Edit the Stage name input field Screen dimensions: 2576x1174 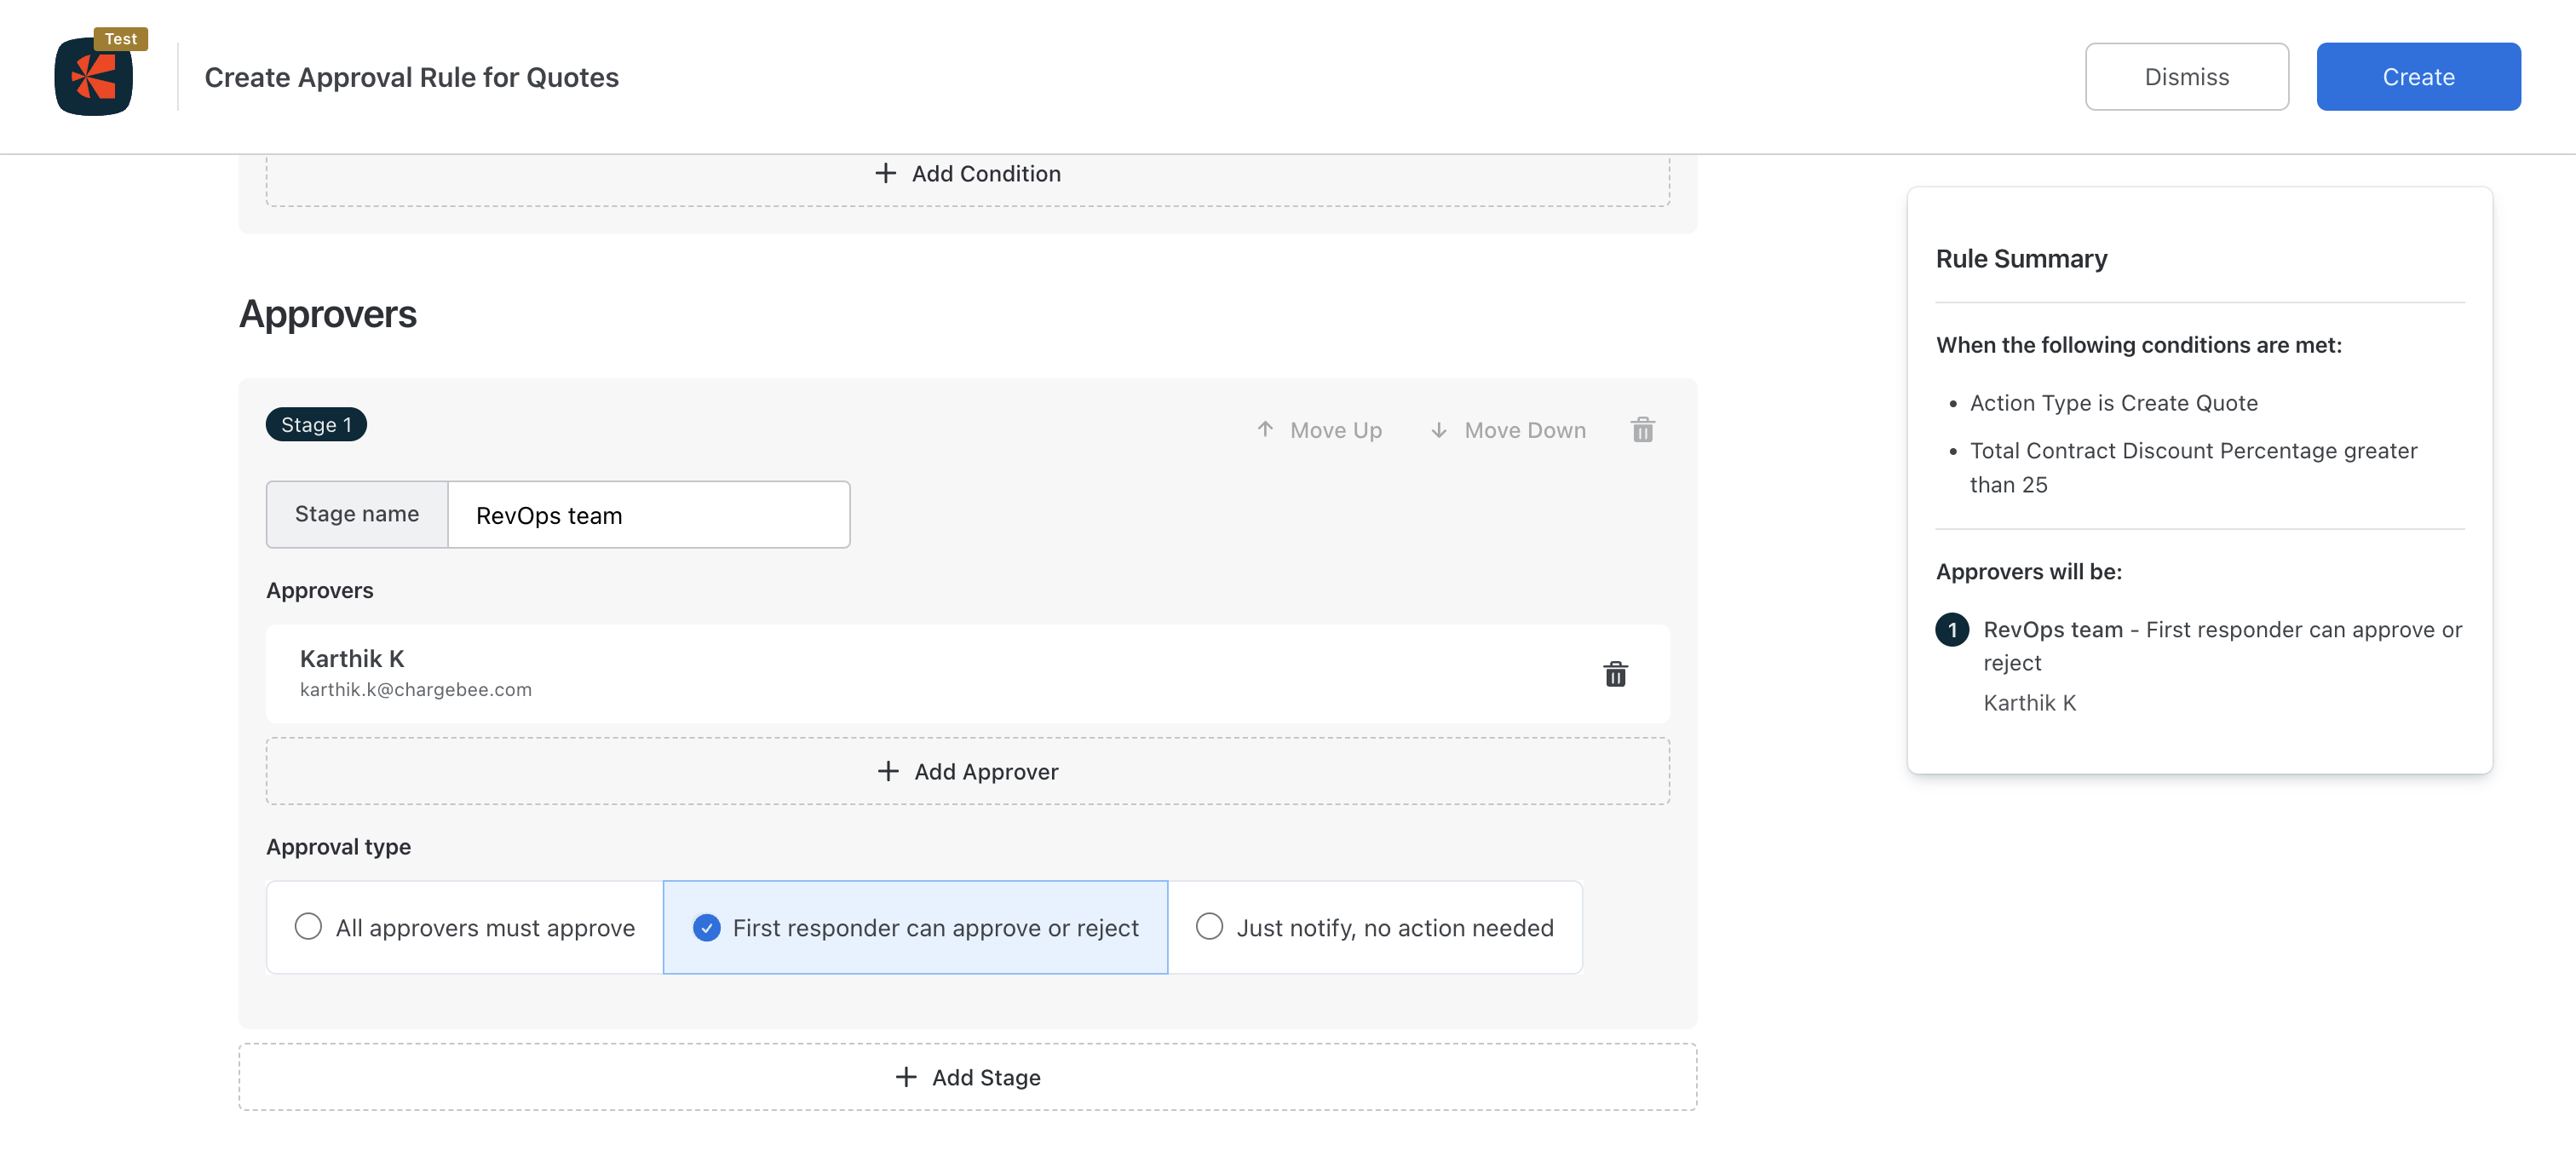[647, 515]
